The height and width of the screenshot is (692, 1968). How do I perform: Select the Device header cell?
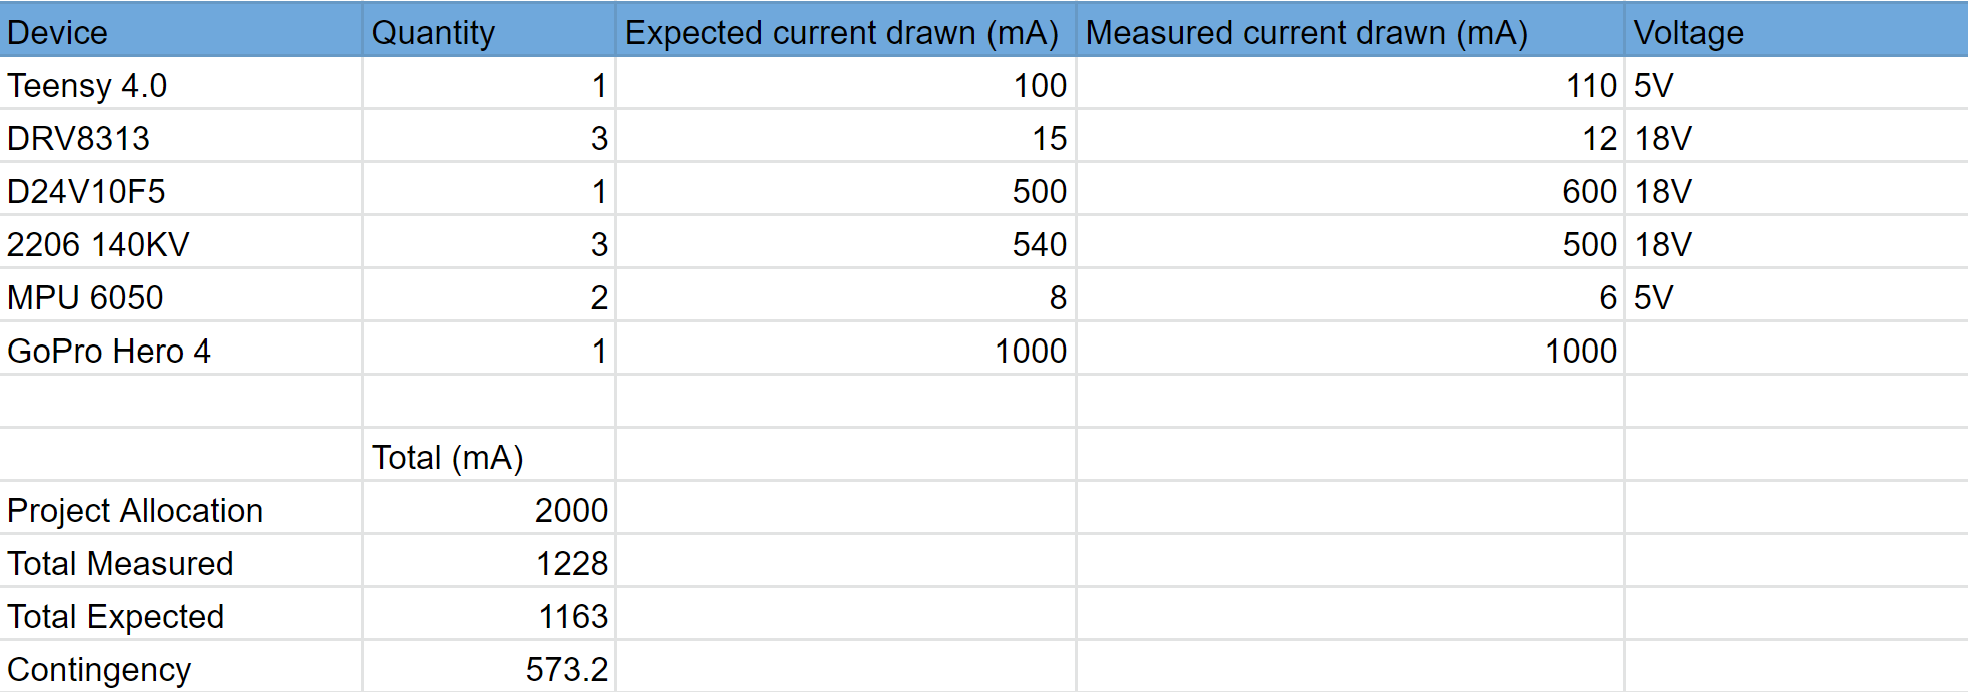pos(180,30)
